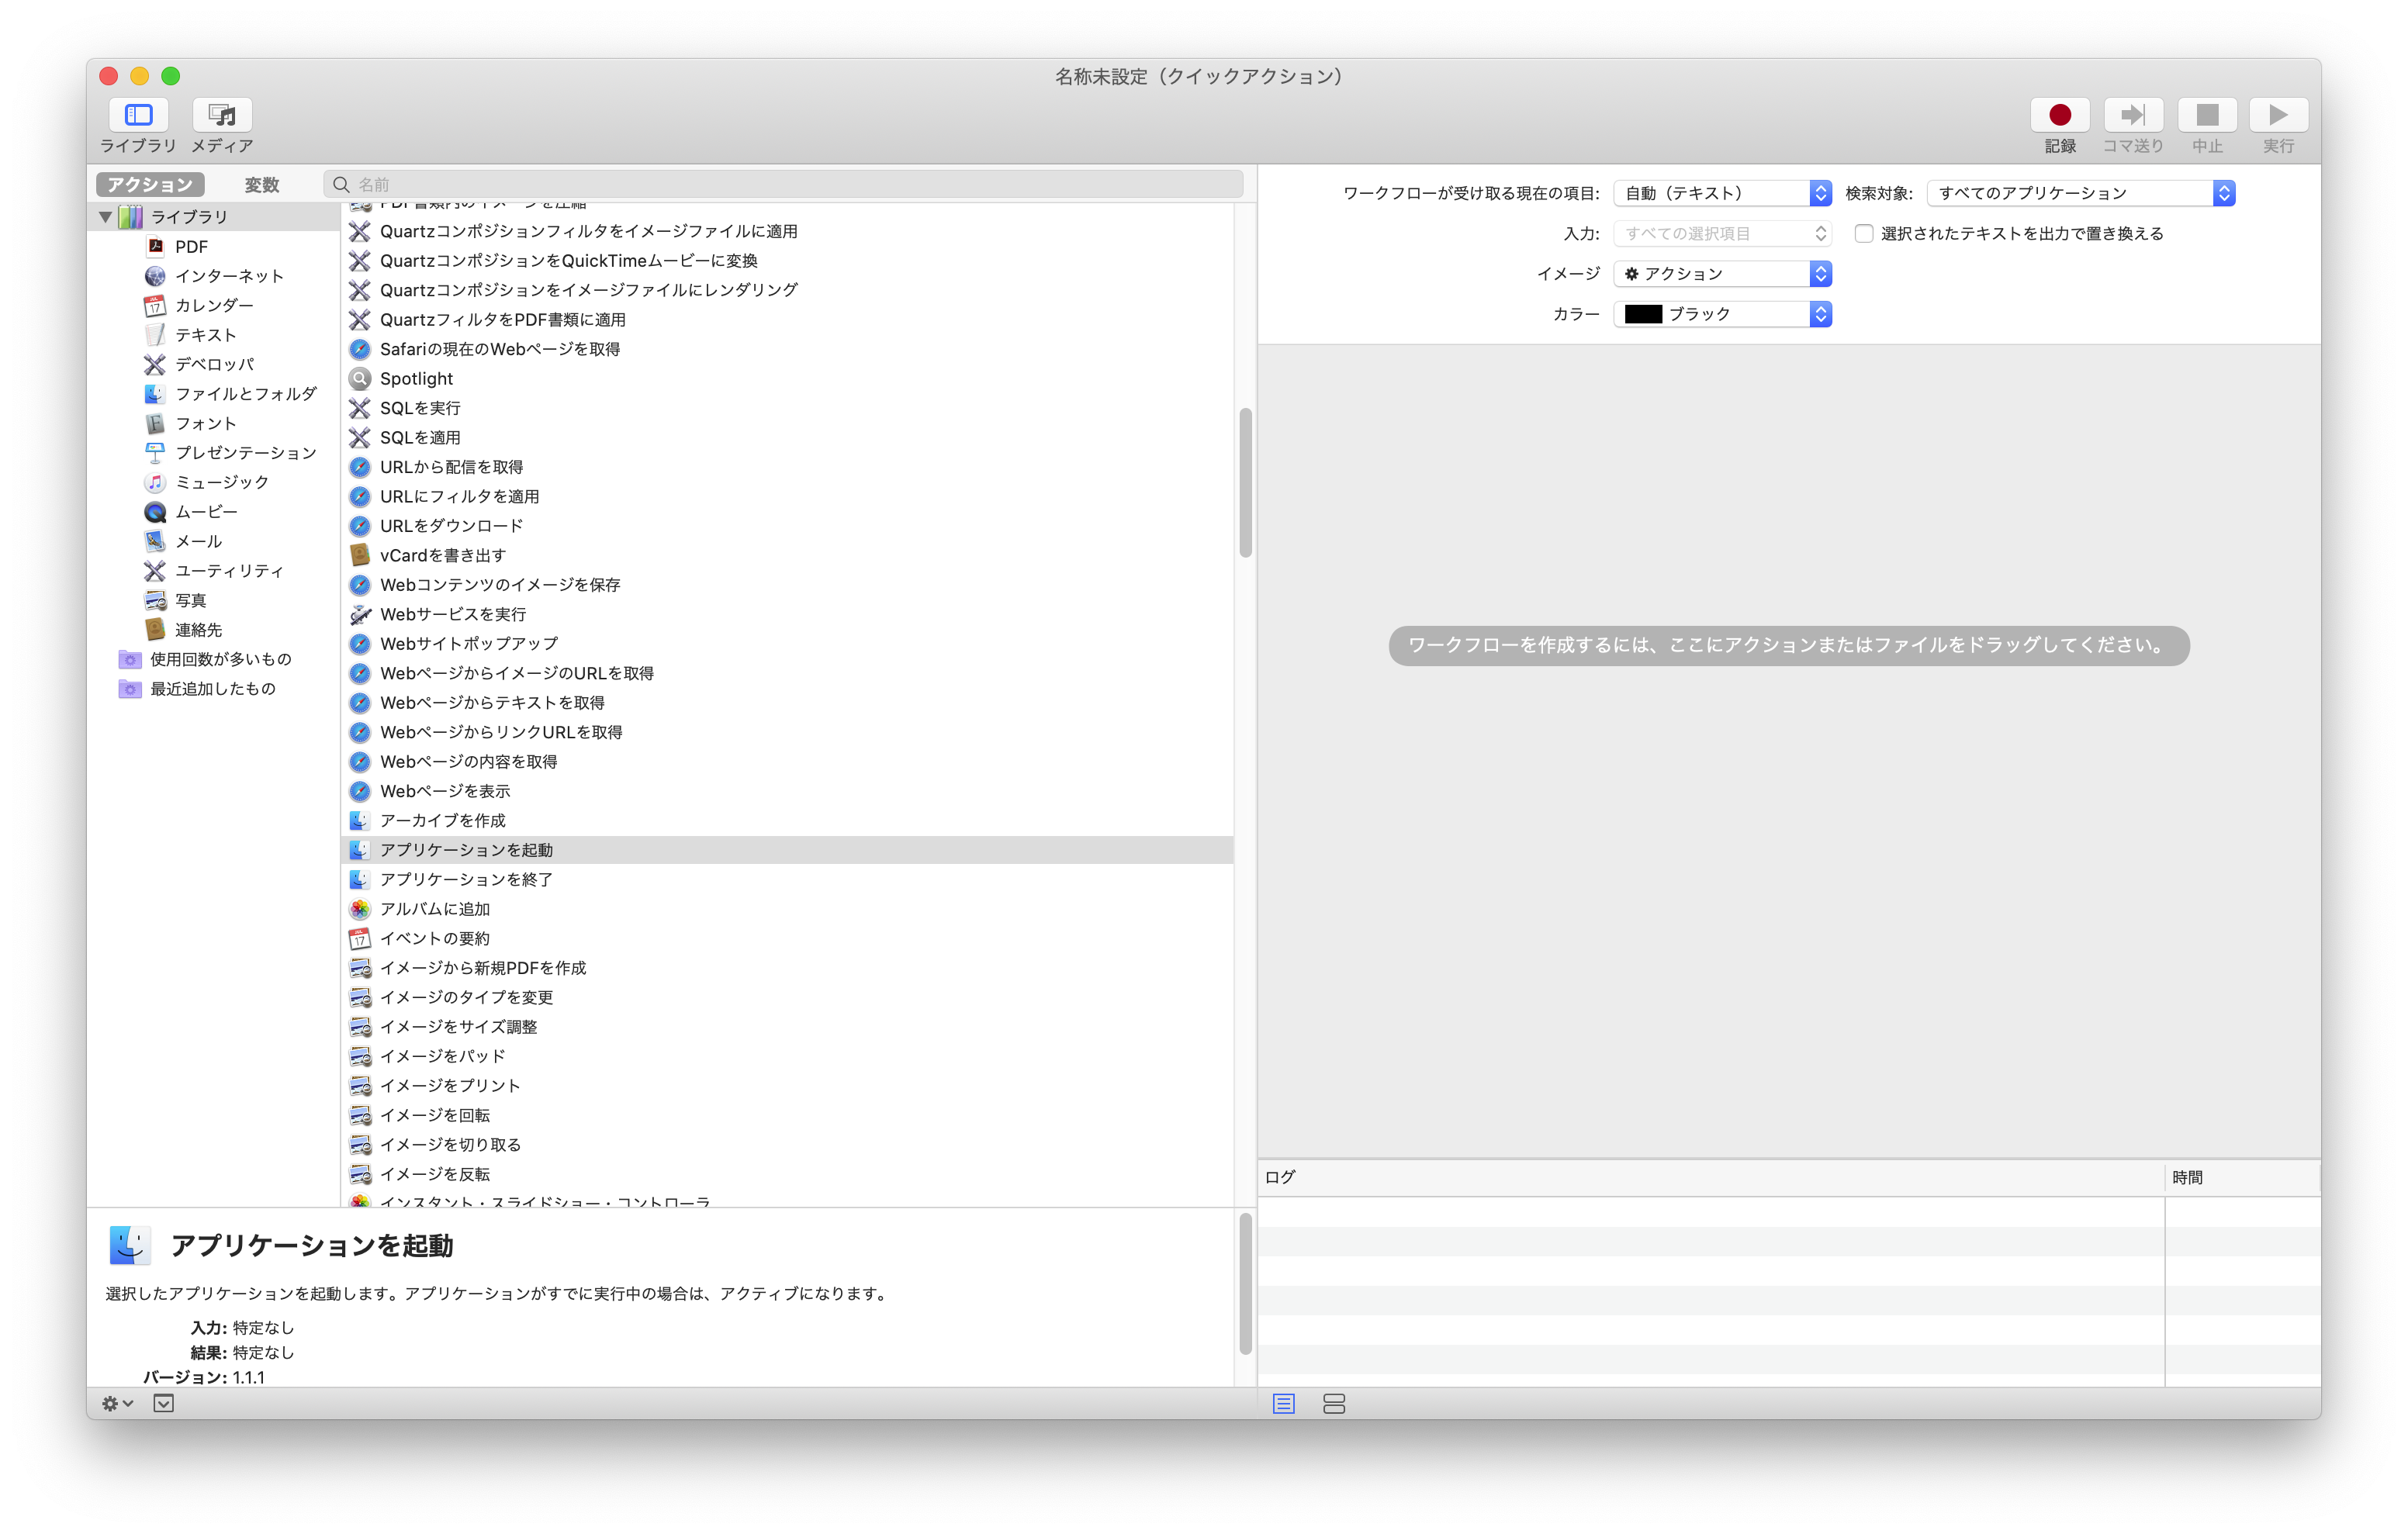
Task: Switch to the アクション tab
Action: click(x=150, y=185)
